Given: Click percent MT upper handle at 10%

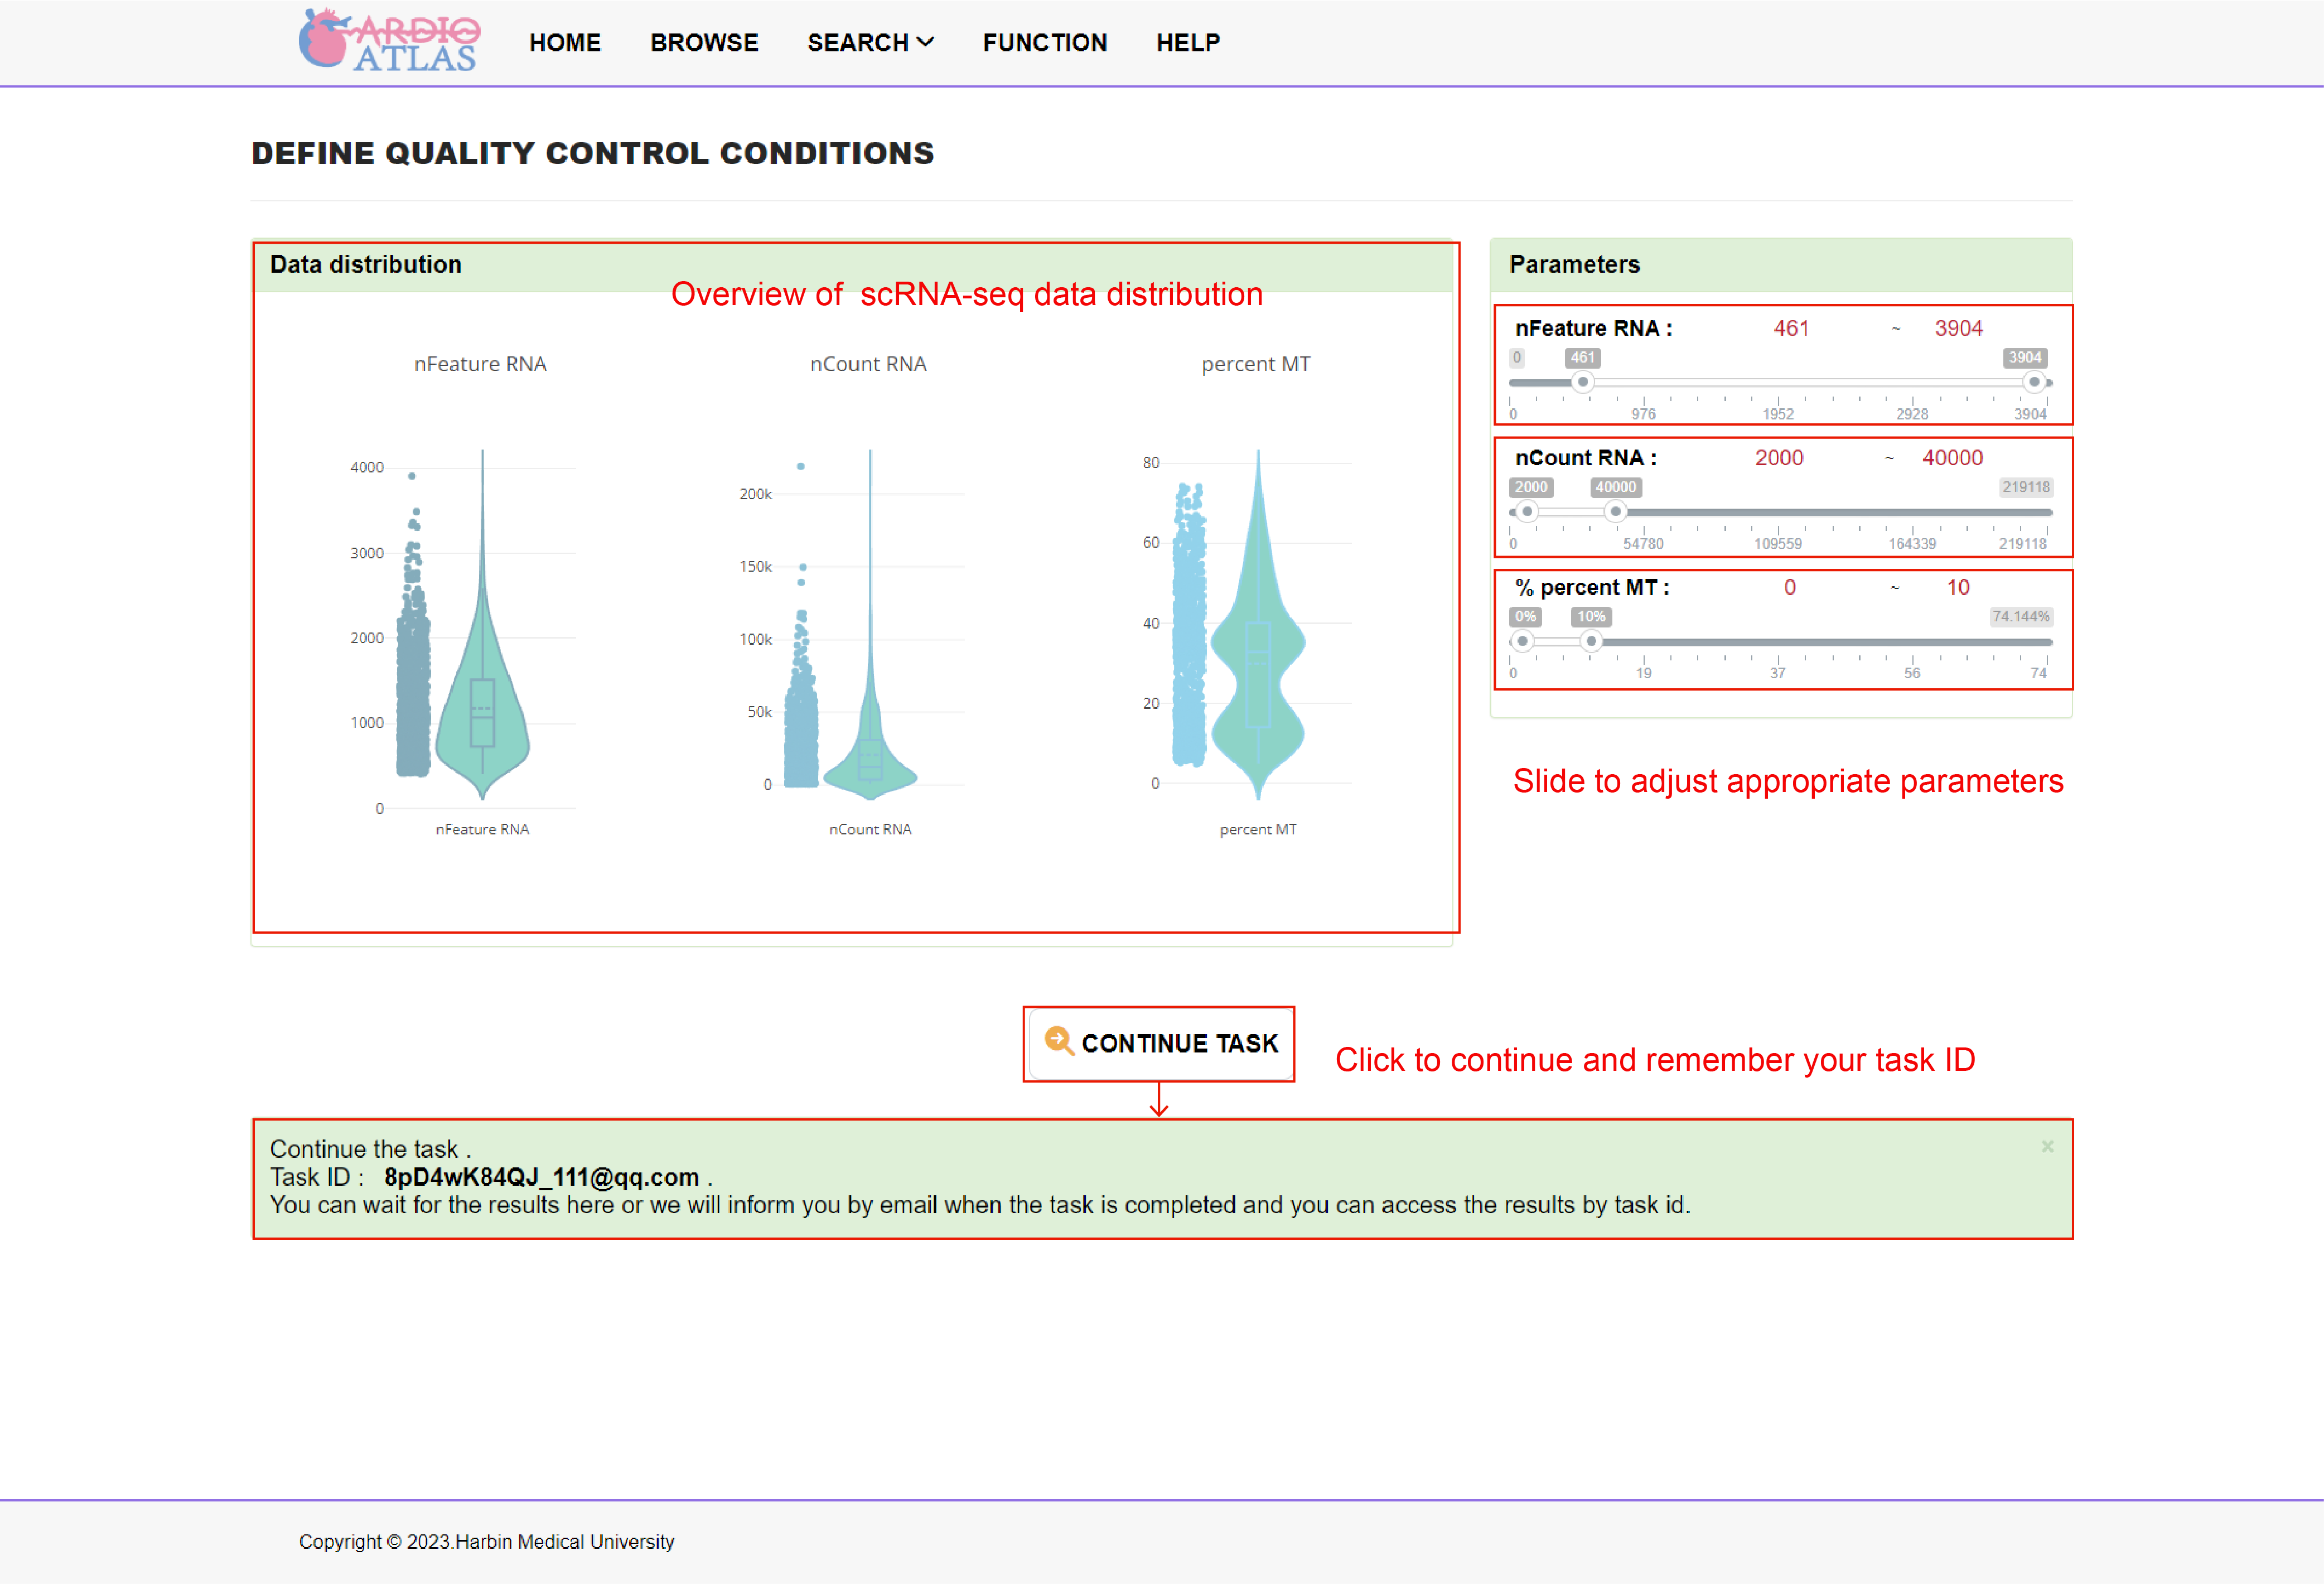Looking at the screenshot, I should coord(1591,641).
